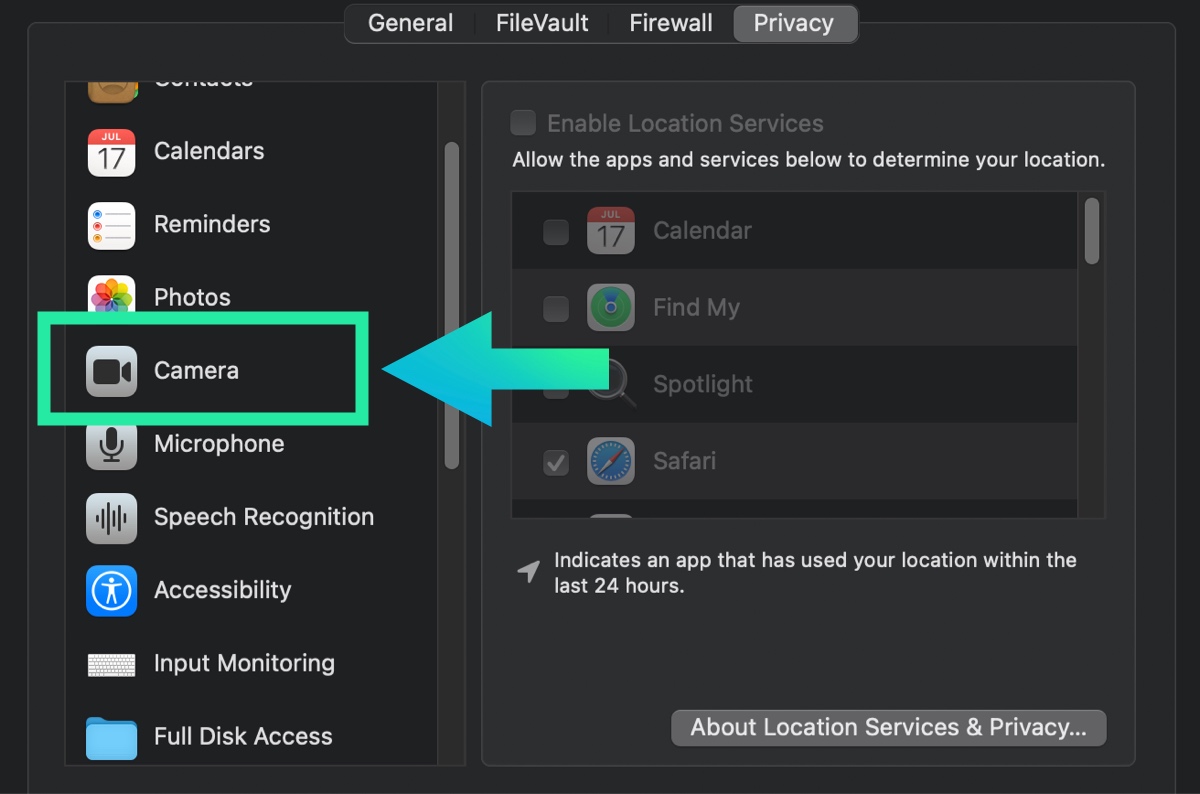1200x794 pixels.
Task: Click the Reminders list icon
Action: [111, 225]
